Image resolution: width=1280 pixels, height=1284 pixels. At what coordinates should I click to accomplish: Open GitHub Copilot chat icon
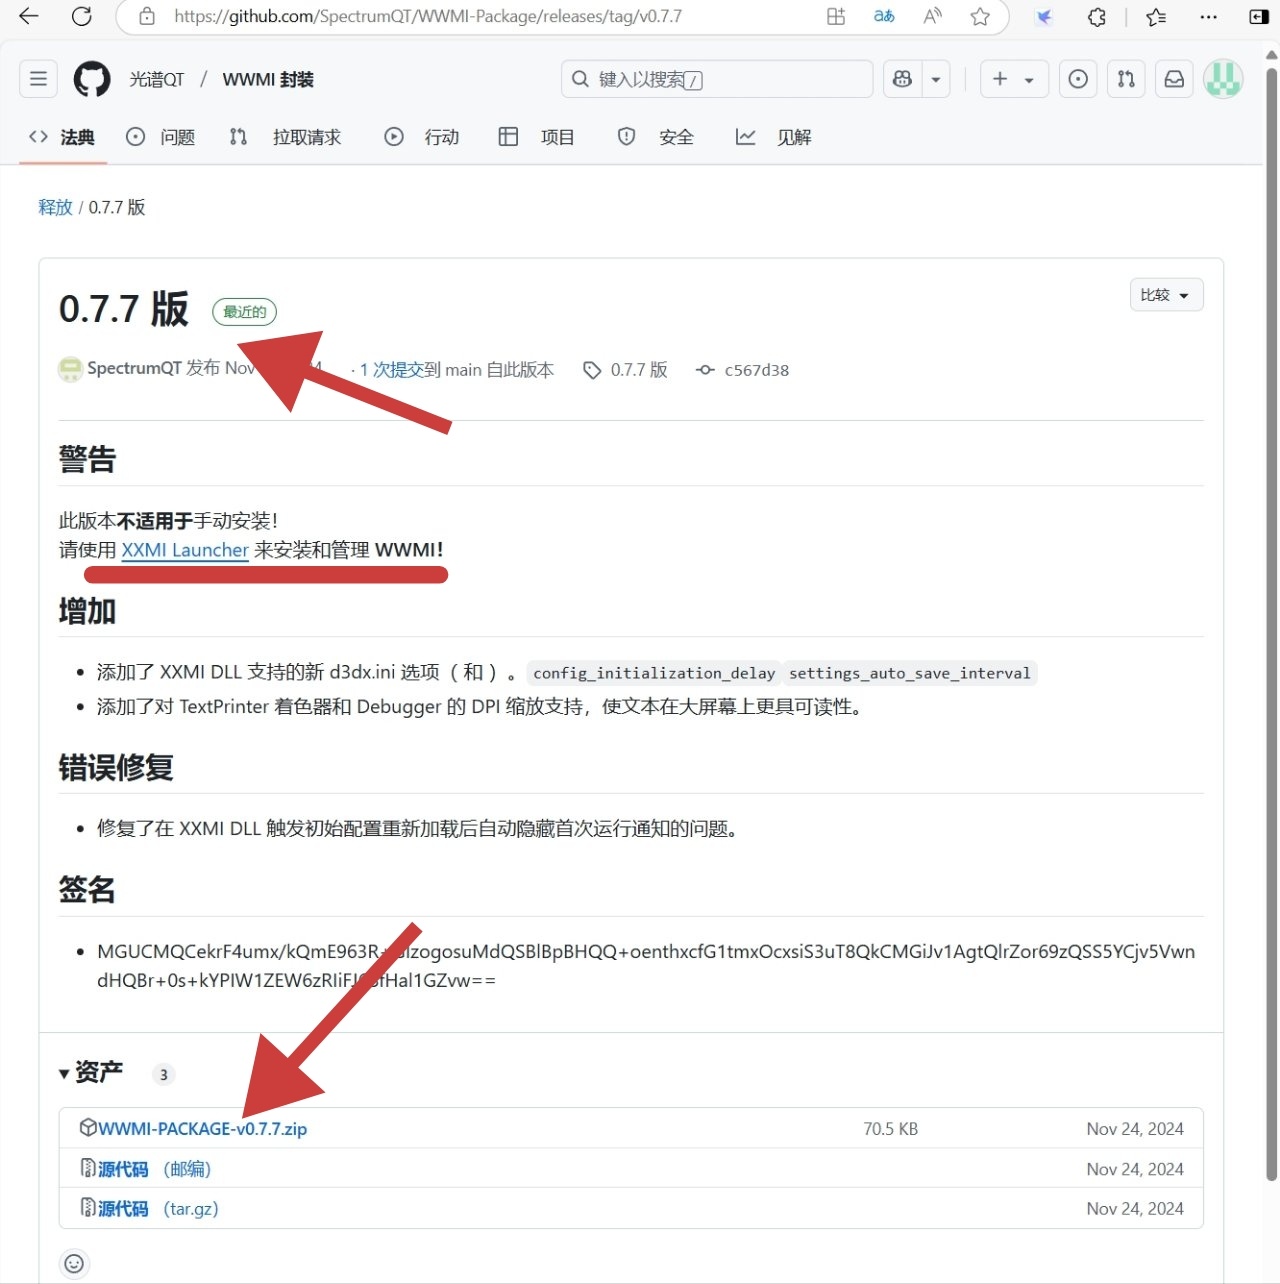coord(902,79)
